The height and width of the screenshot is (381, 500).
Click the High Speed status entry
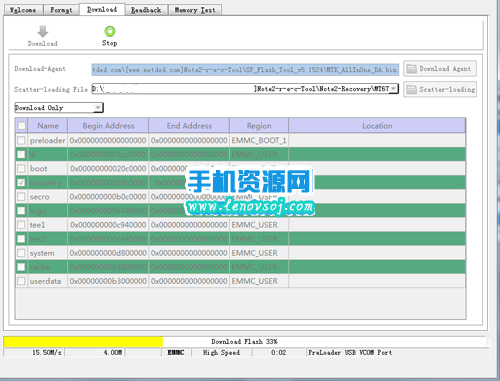221,352
